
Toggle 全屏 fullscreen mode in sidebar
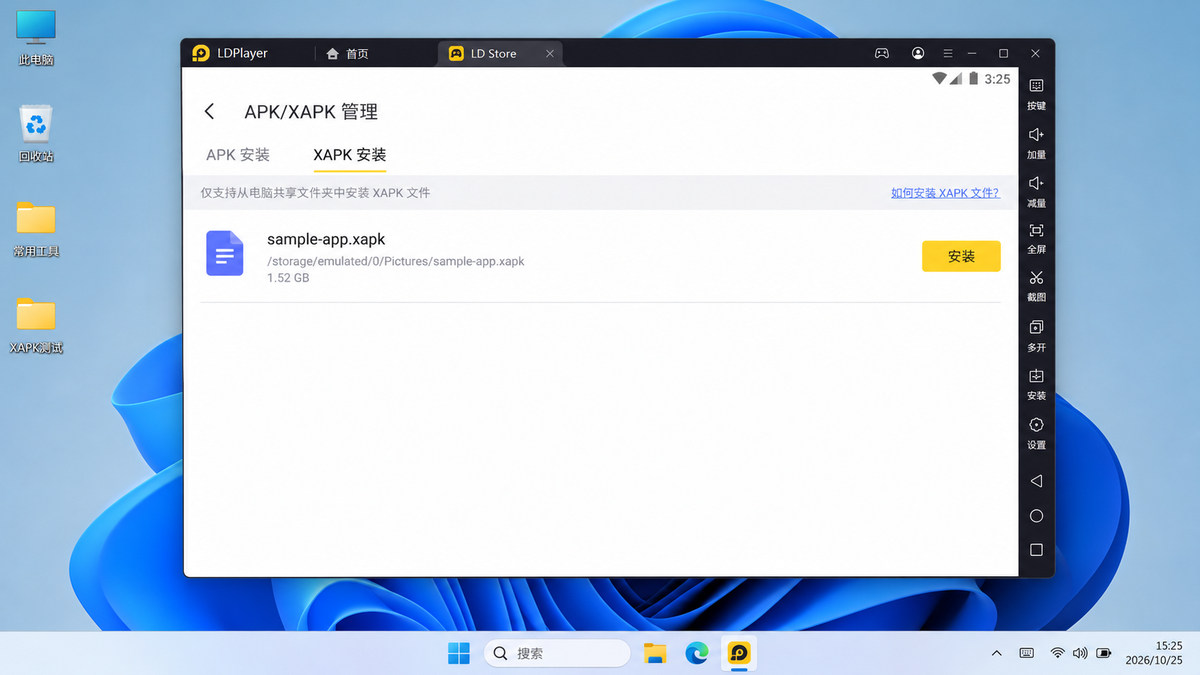pyautogui.click(x=1036, y=239)
